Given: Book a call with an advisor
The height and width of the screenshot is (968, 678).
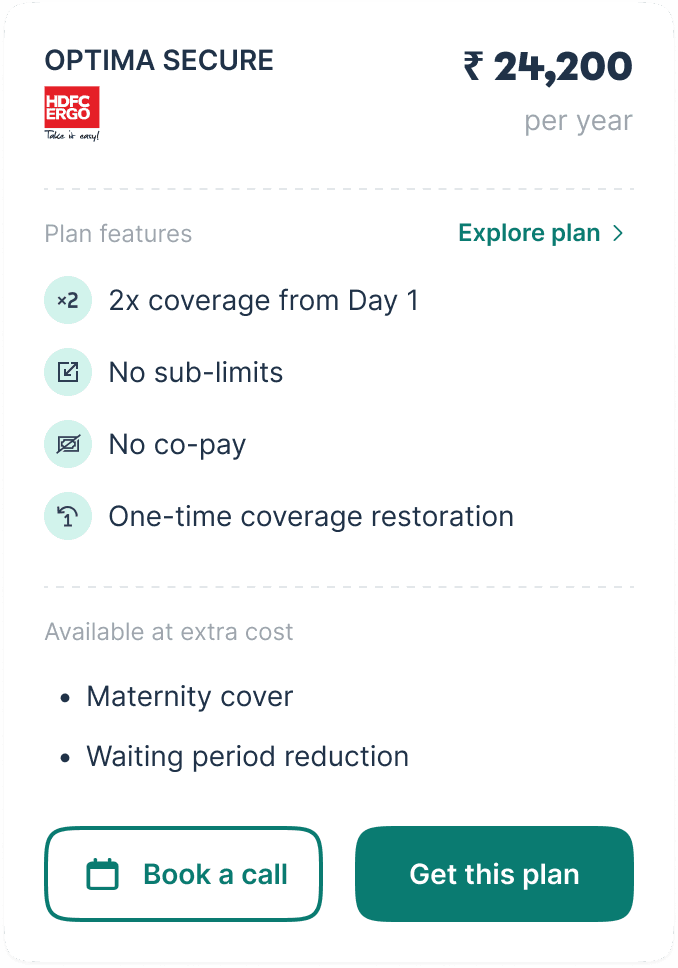Looking at the screenshot, I should [183, 874].
